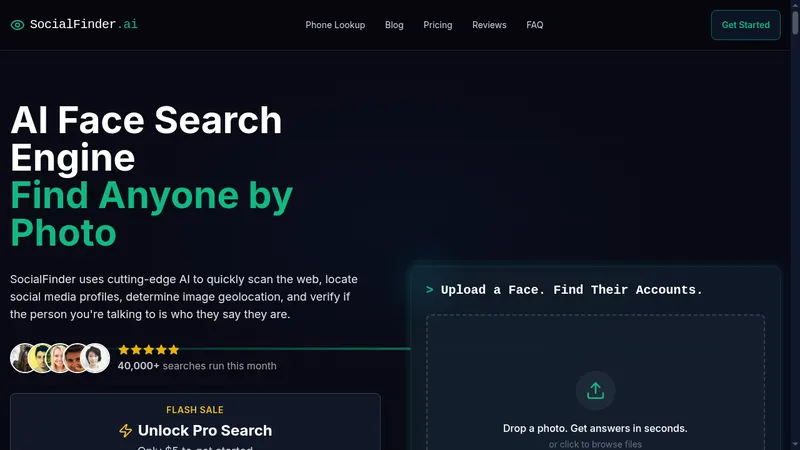Click the FLASH SALE label
Screen dimensions: 800x450
(195, 410)
